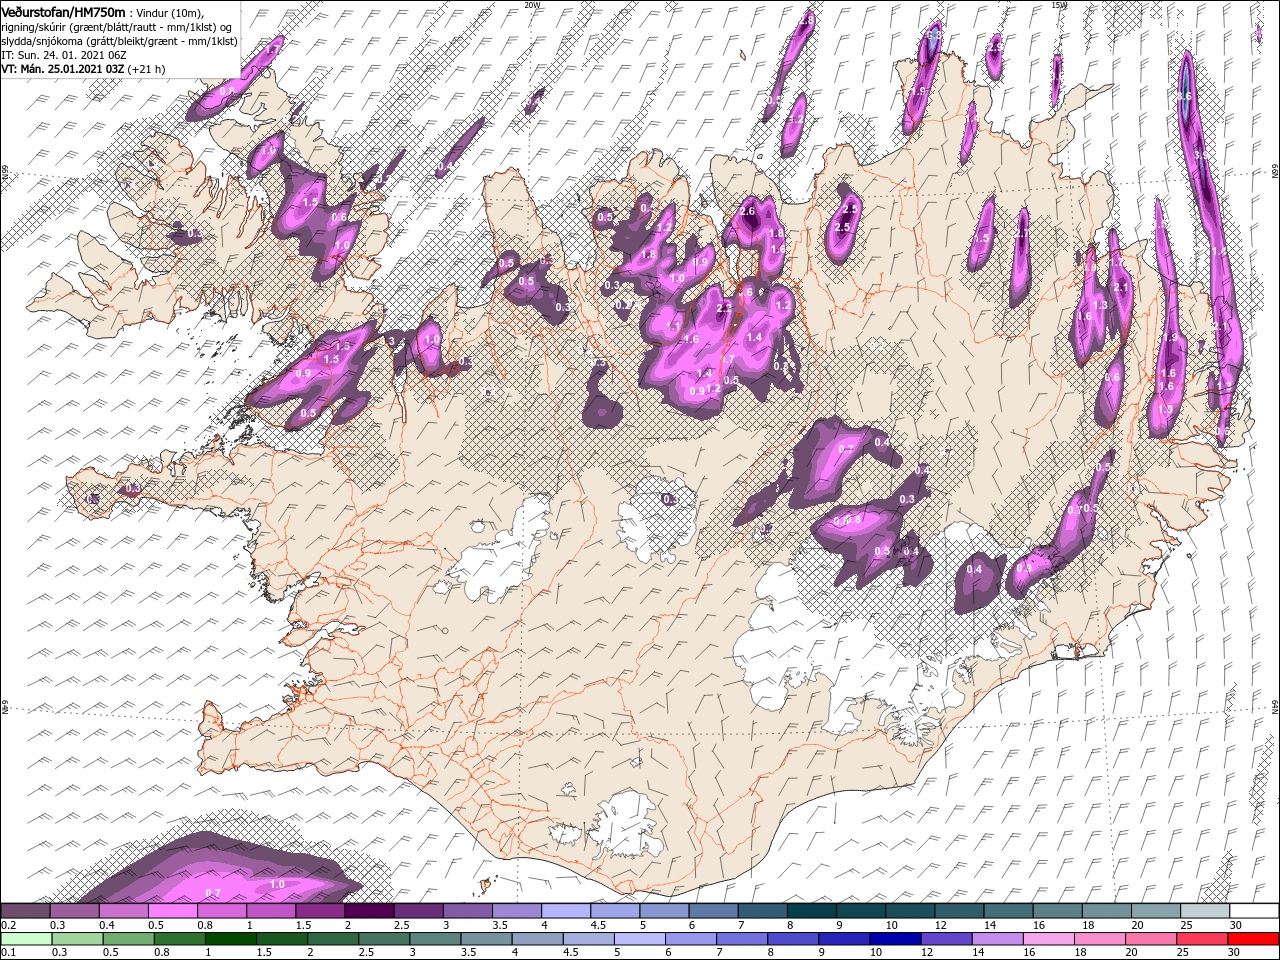Select the 4 blue-grey swatch in the lower scale

point(536,939)
